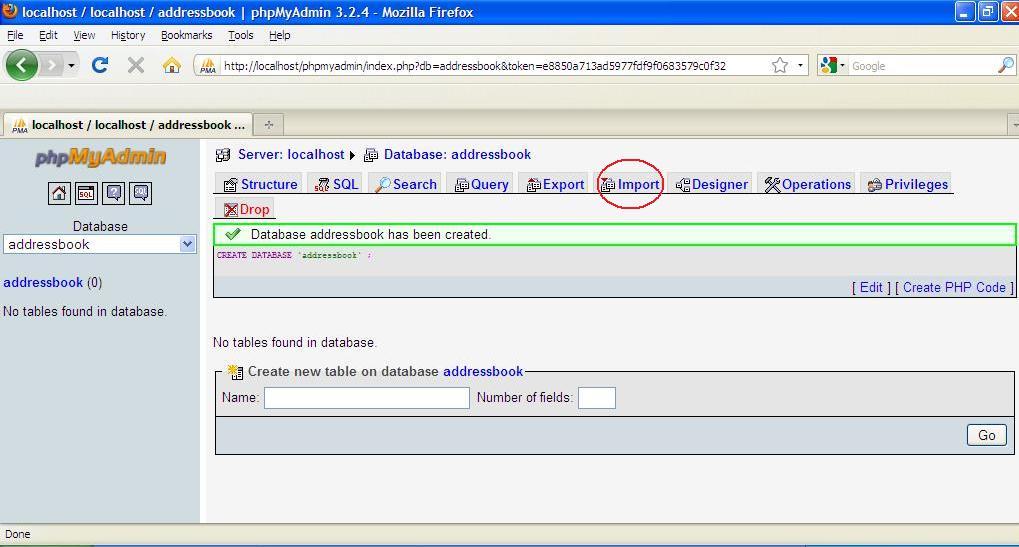Screen dimensions: 1019x547
Task: Focus the Number of fields input
Action: click(x=597, y=398)
